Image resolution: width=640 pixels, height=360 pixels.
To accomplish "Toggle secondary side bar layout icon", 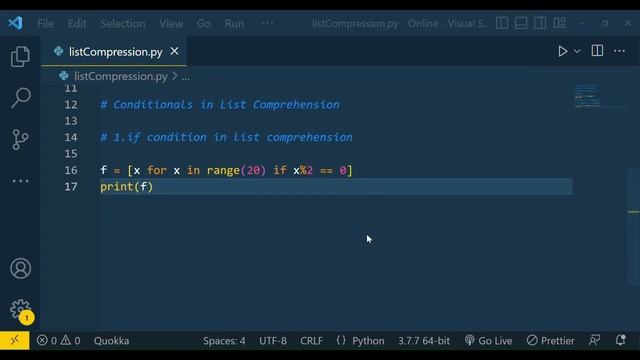I will [x=540, y=23].
